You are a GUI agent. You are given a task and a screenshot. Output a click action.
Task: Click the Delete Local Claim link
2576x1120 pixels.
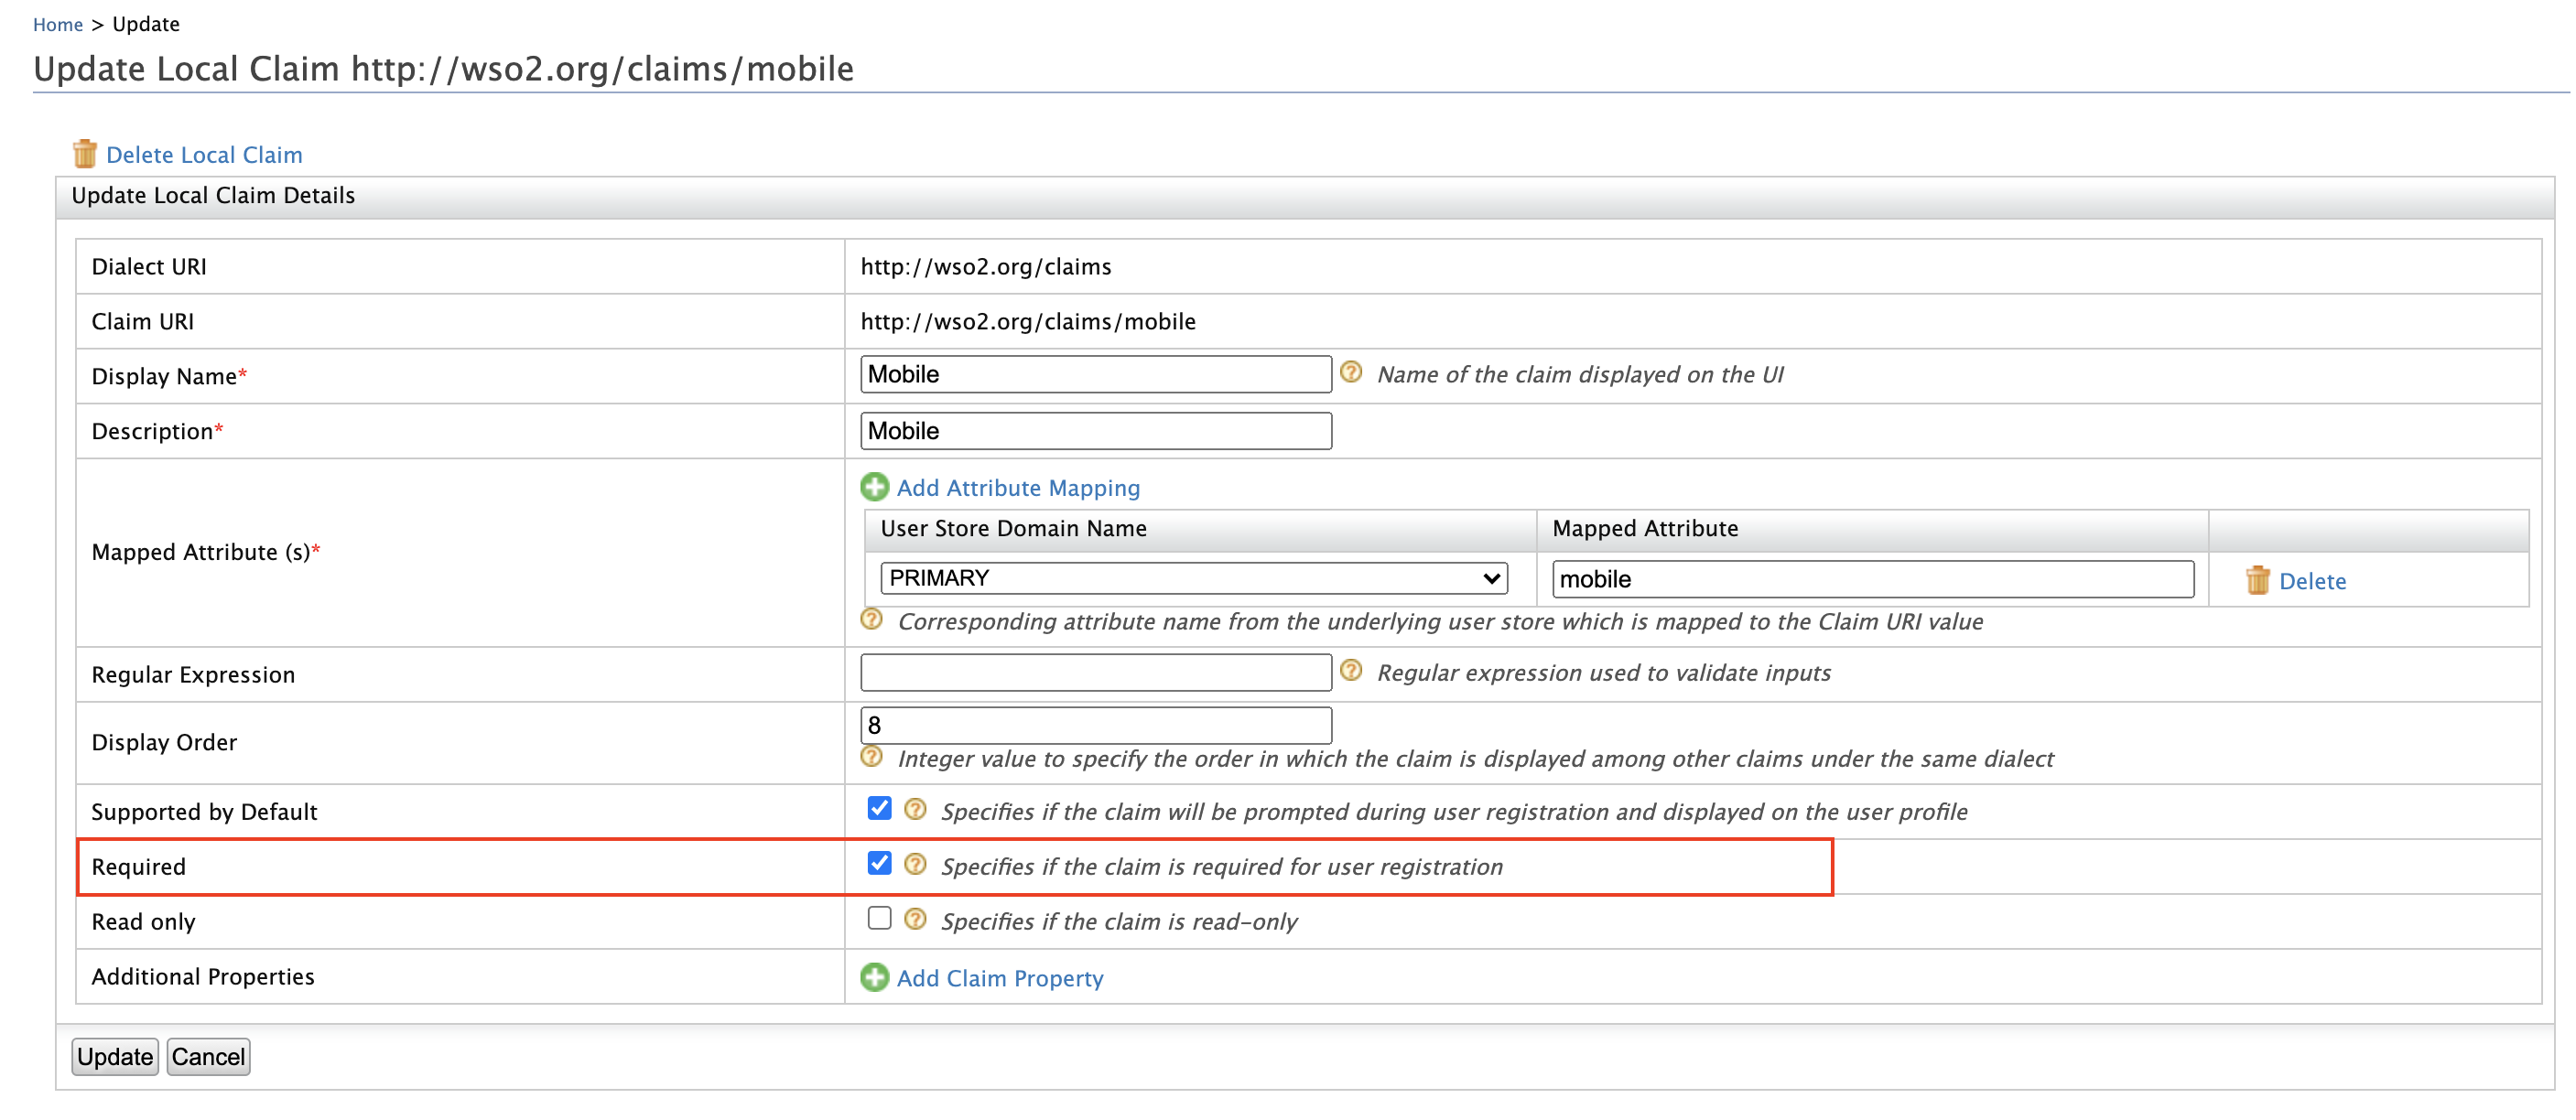tap(204, 155)
